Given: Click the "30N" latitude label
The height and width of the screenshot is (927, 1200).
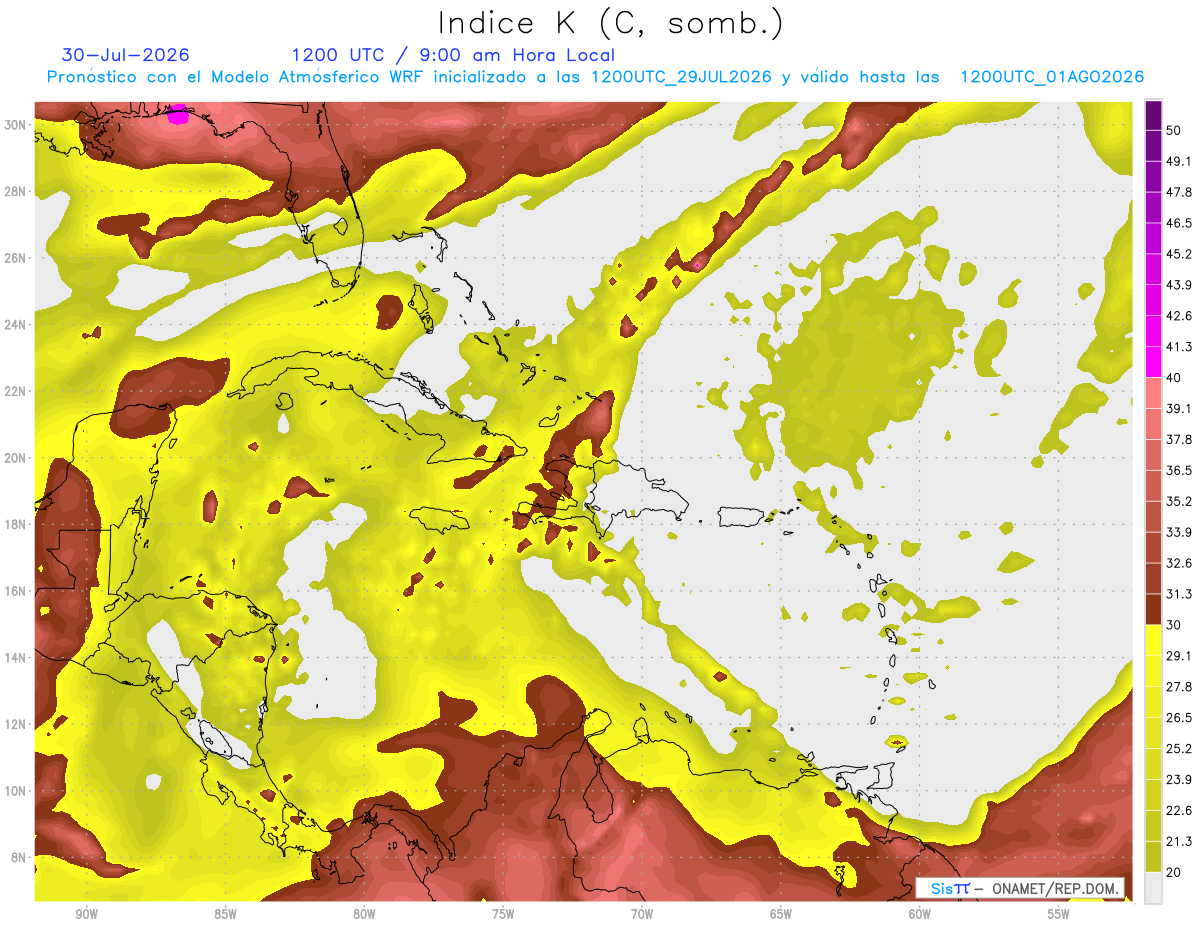Looking at the screenshot, I should (16, 124).
